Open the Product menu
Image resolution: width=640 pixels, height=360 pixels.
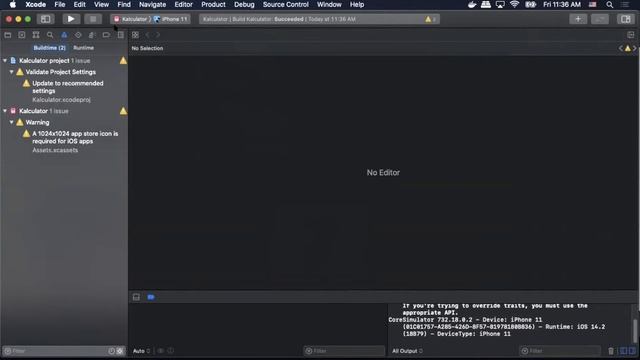213,4
